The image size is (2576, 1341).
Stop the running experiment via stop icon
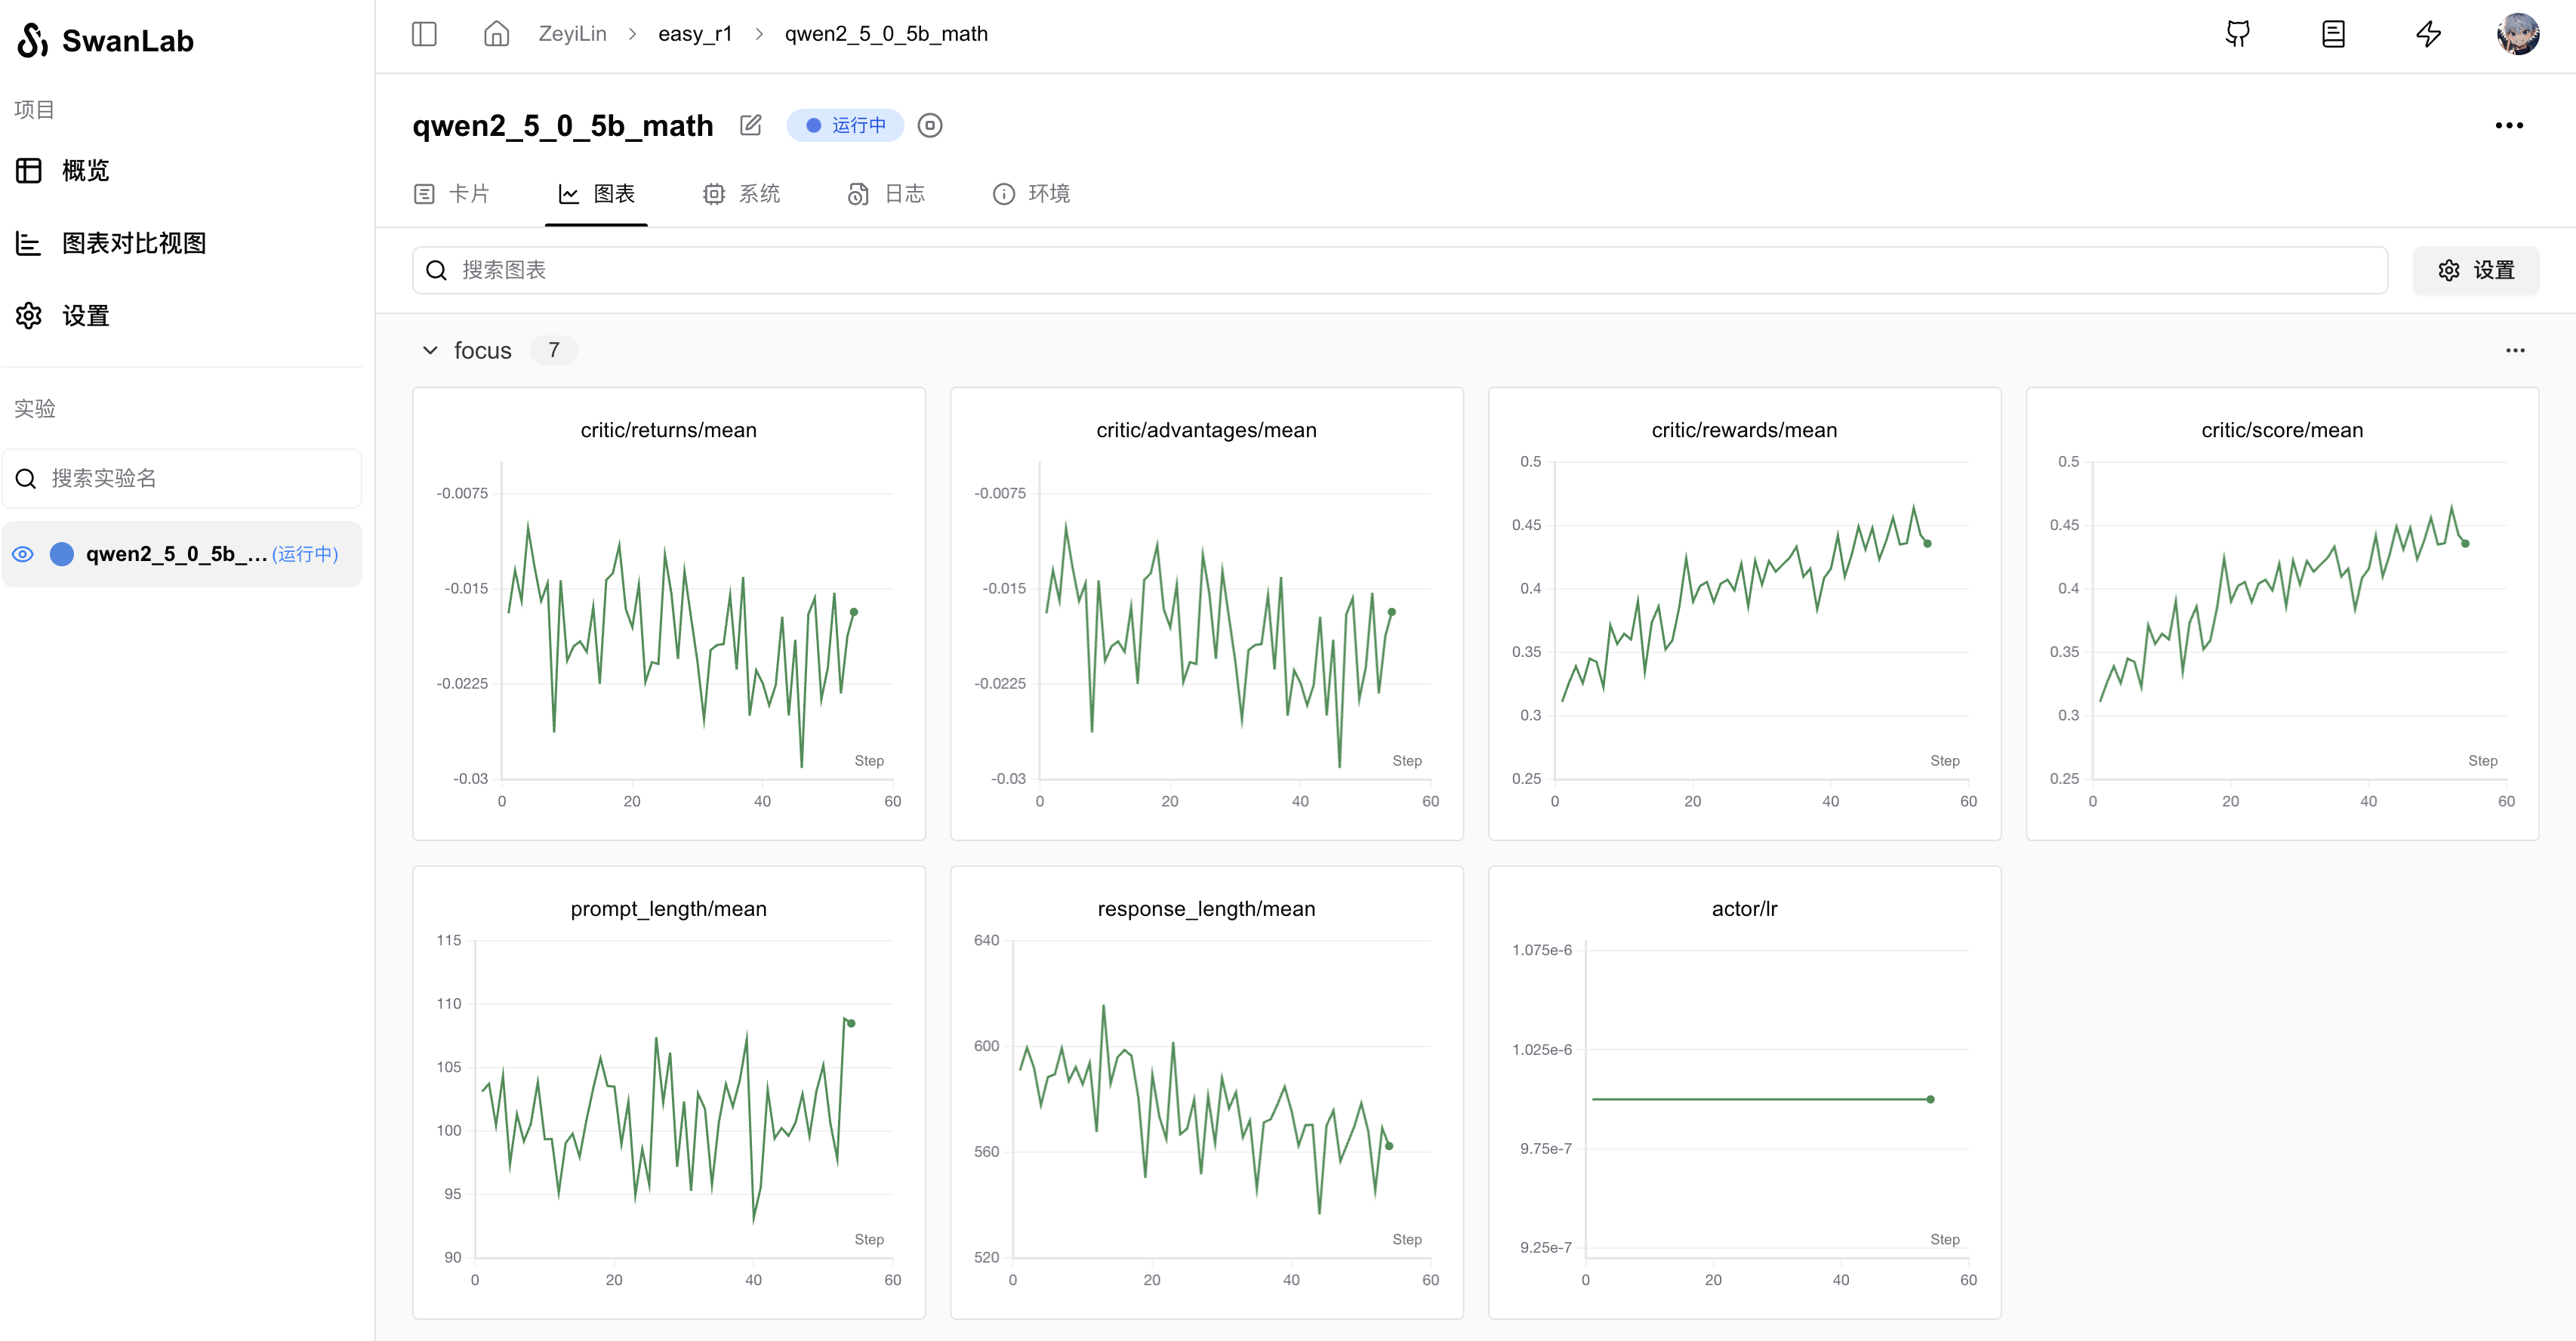pyautogui.click(x=930, y=125)
